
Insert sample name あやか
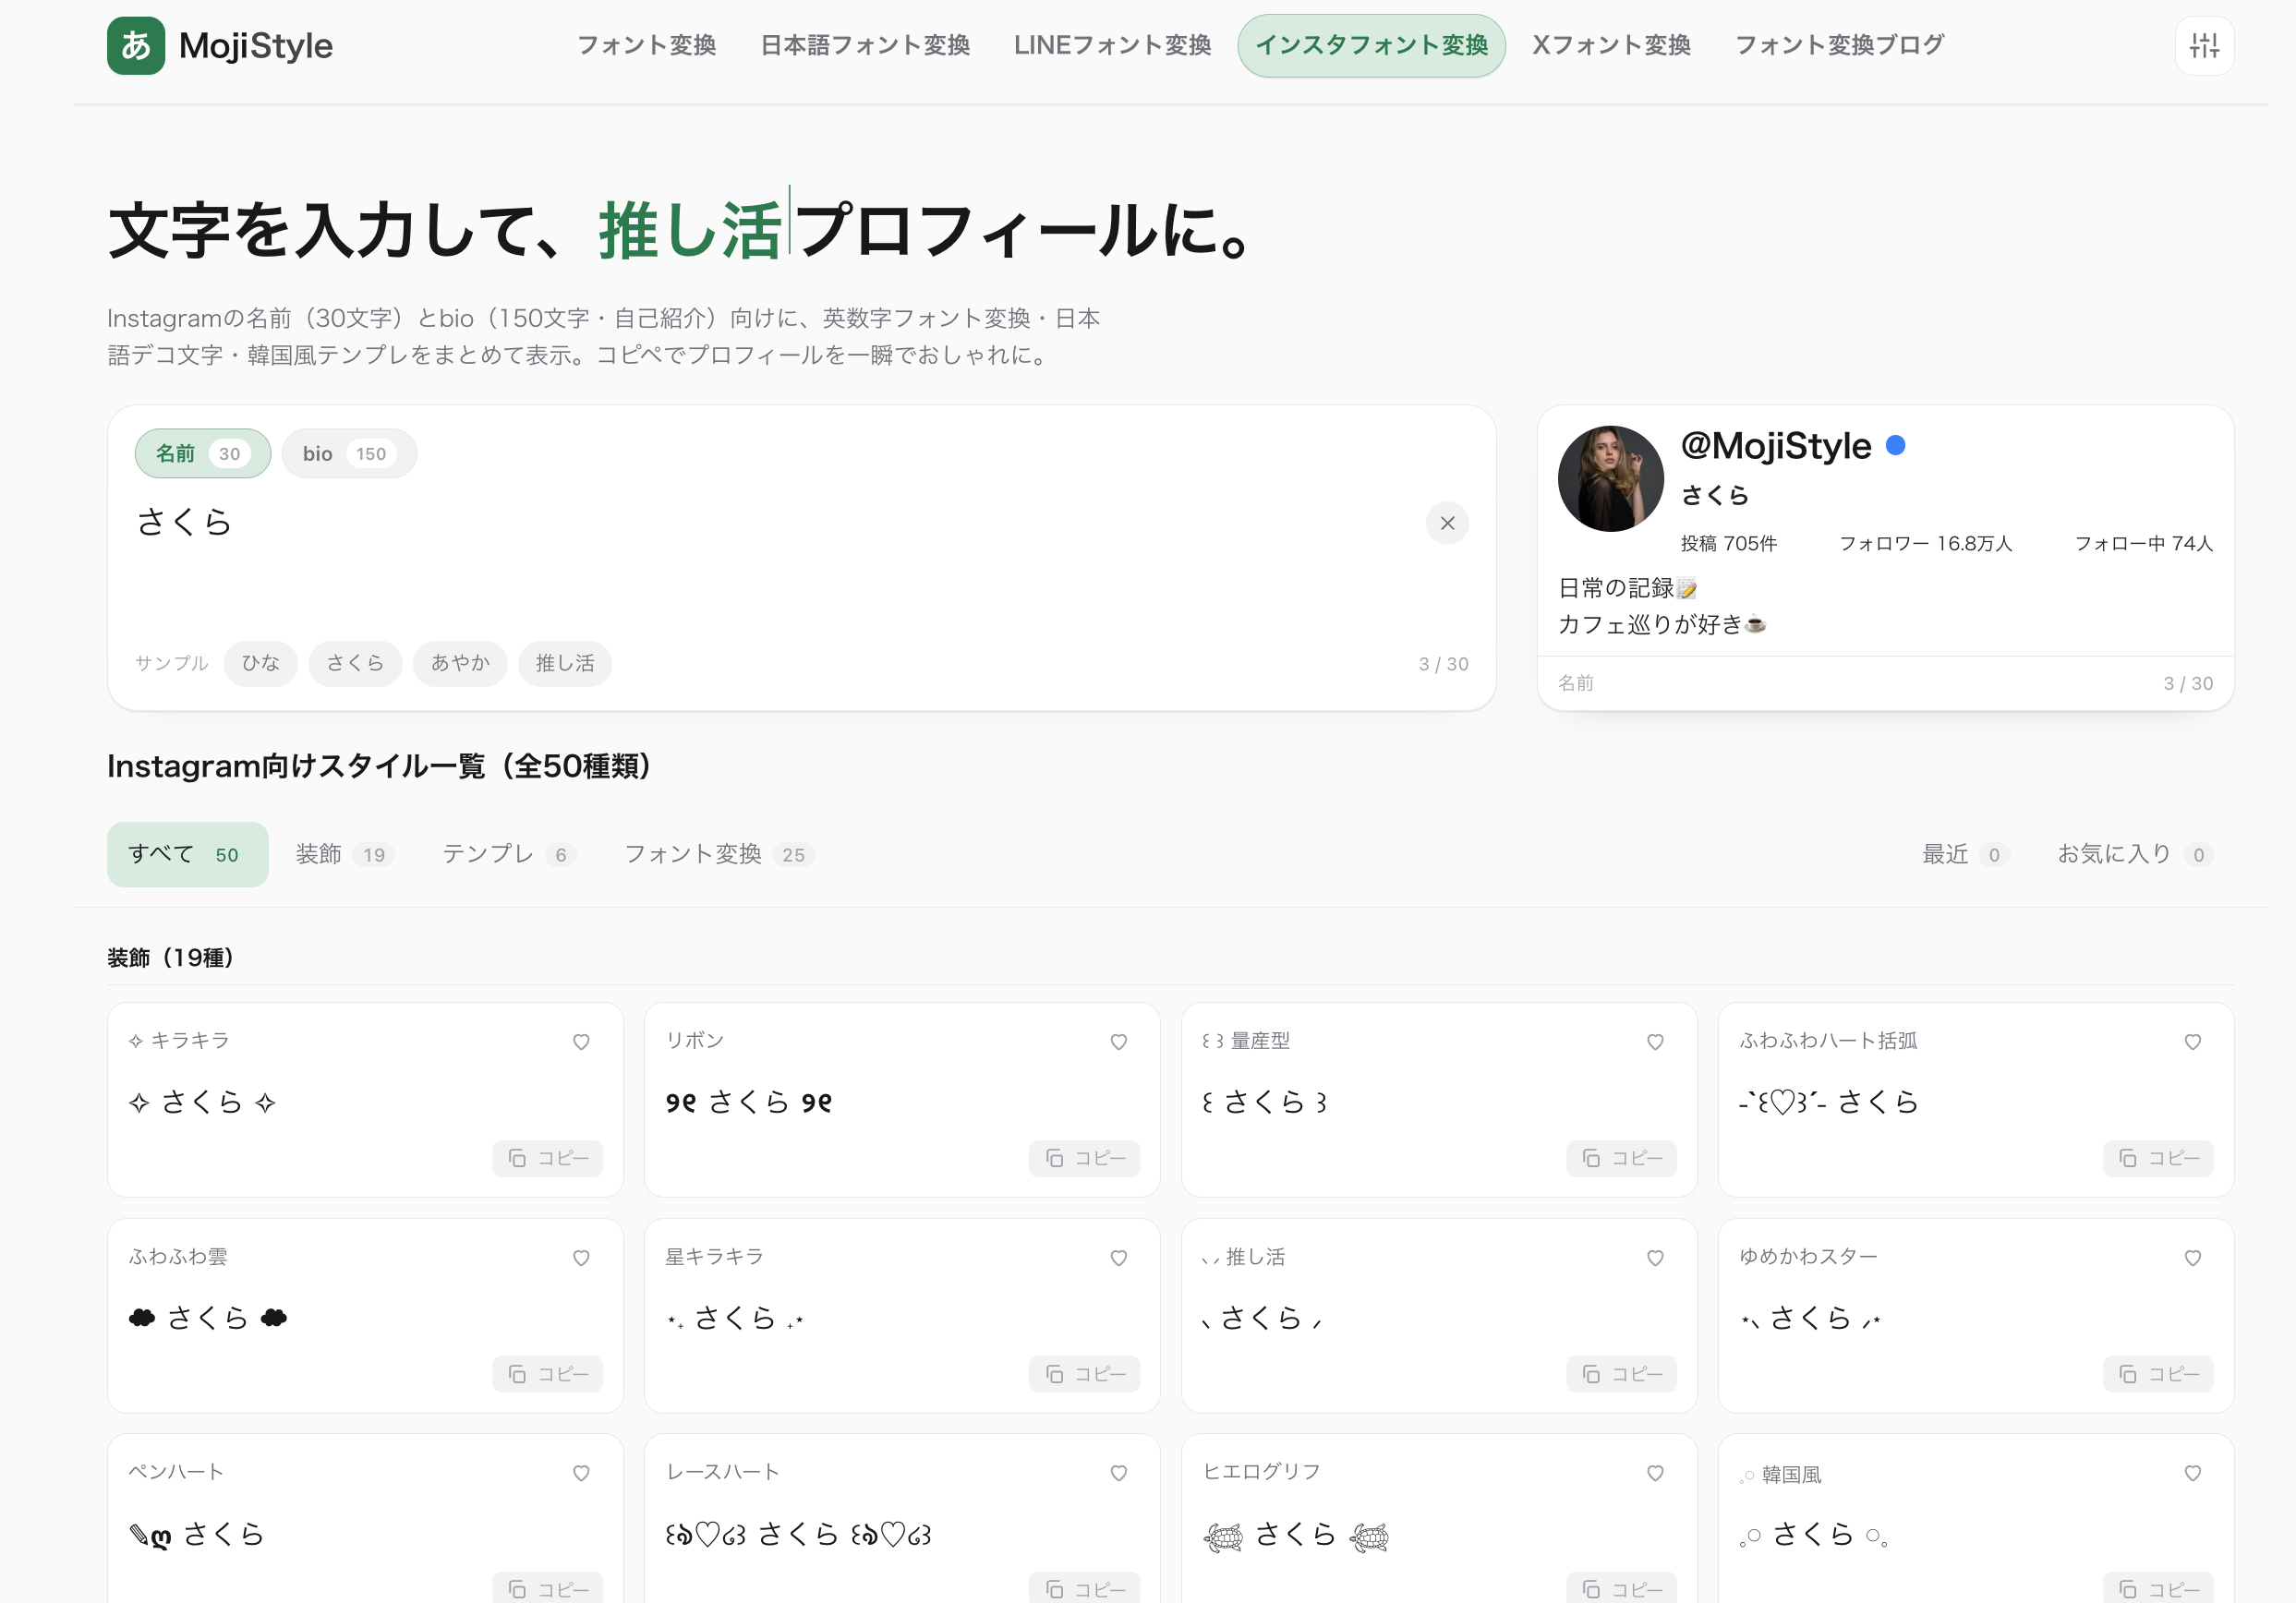click(460, 663)
